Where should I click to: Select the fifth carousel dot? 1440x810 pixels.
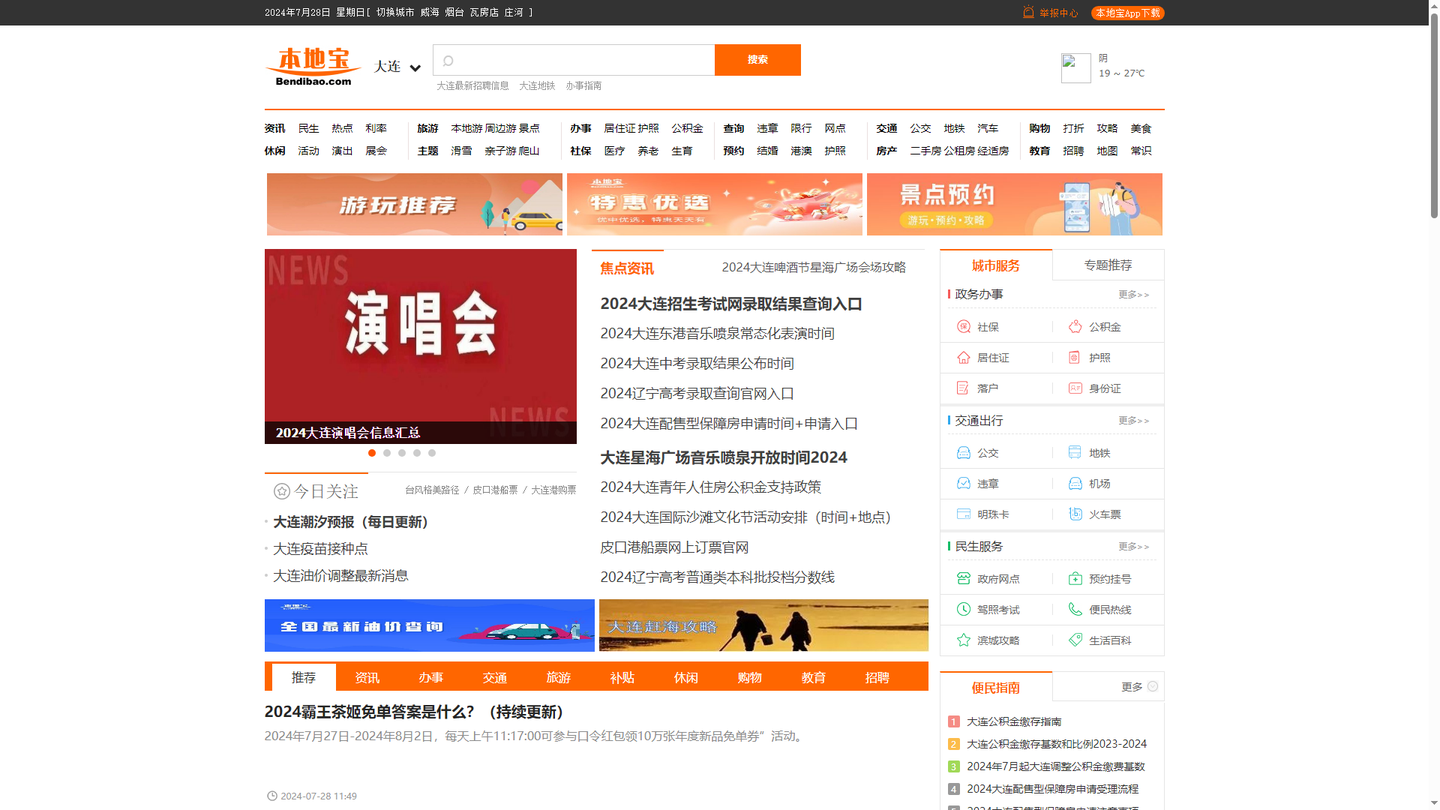pyautogui.click(x=432, y=453)
